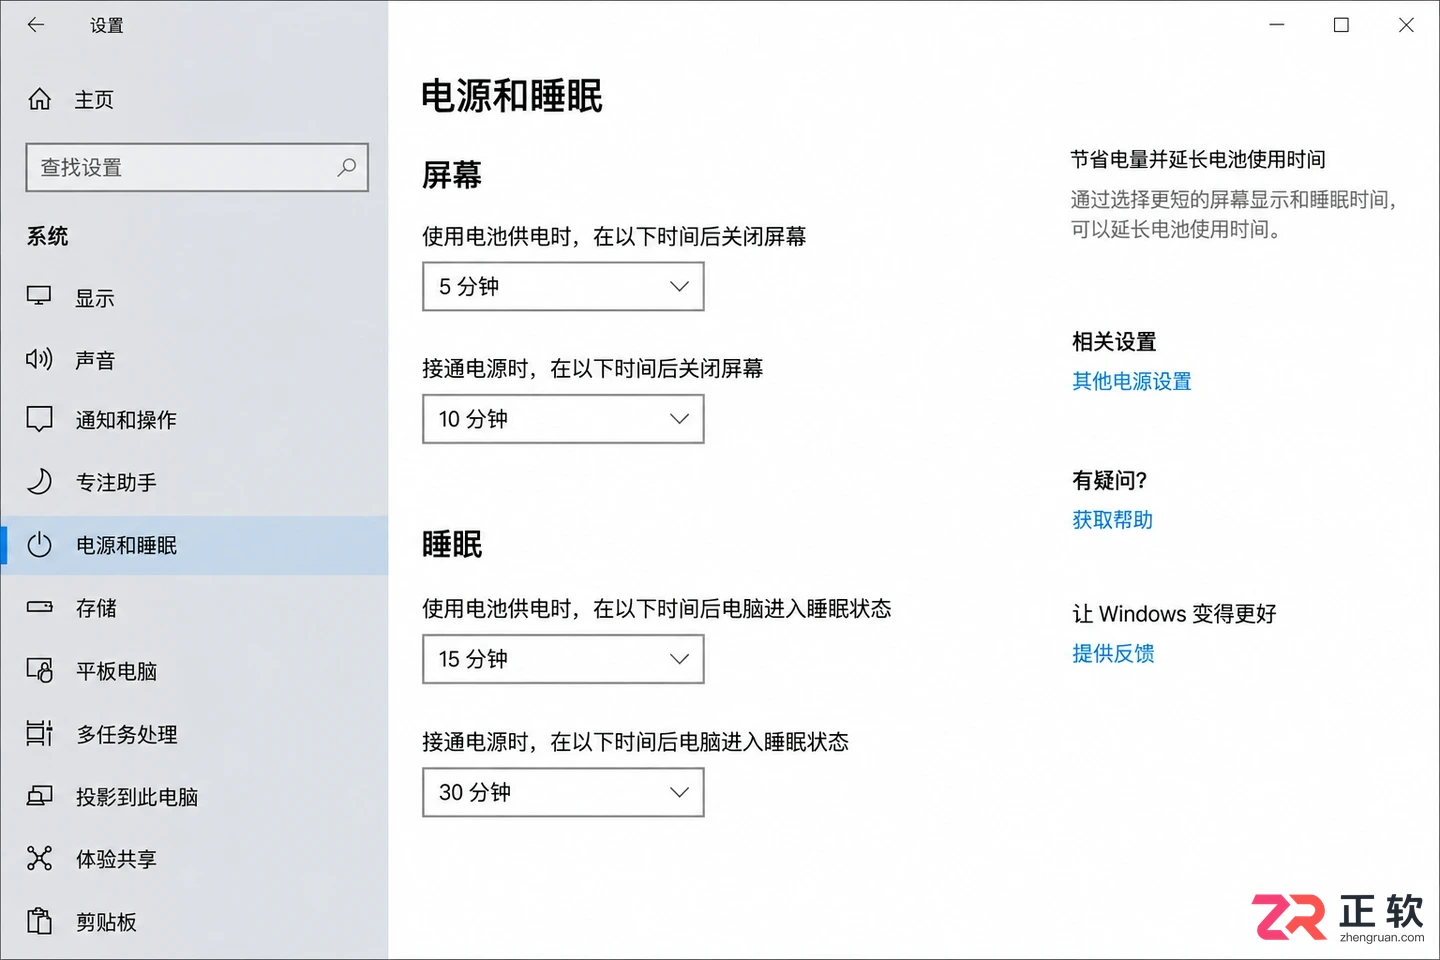Image resolution: width=1440 pixels, height=960 pixels.
Task: Click the moon icon for 专注助手
Action: (39, 482)
